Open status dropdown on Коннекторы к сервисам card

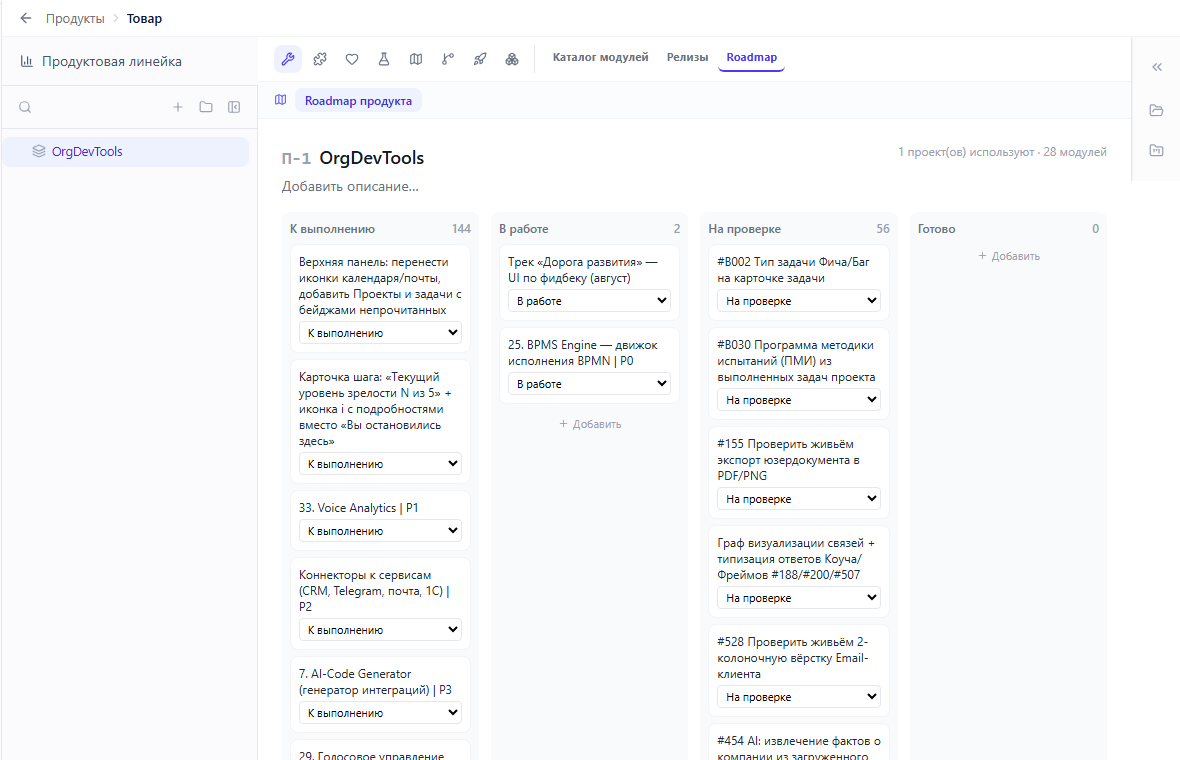pyautogui.click(x=380, y=630)
